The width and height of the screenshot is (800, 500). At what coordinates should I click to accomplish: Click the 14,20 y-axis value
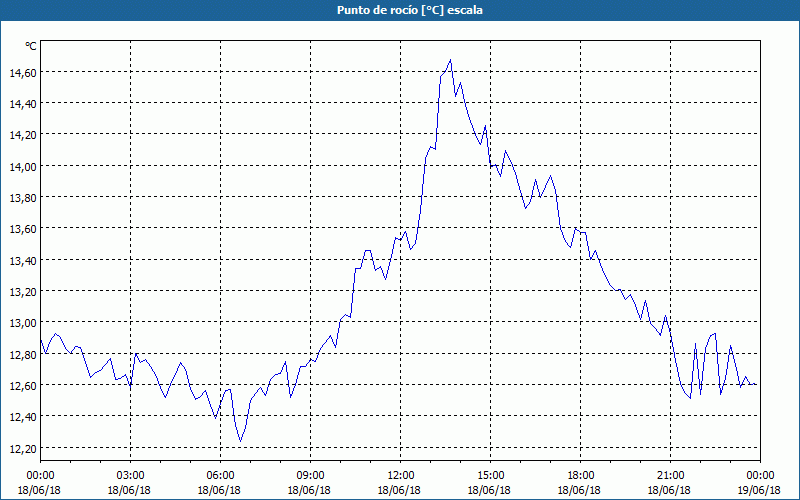coord(23,135)
